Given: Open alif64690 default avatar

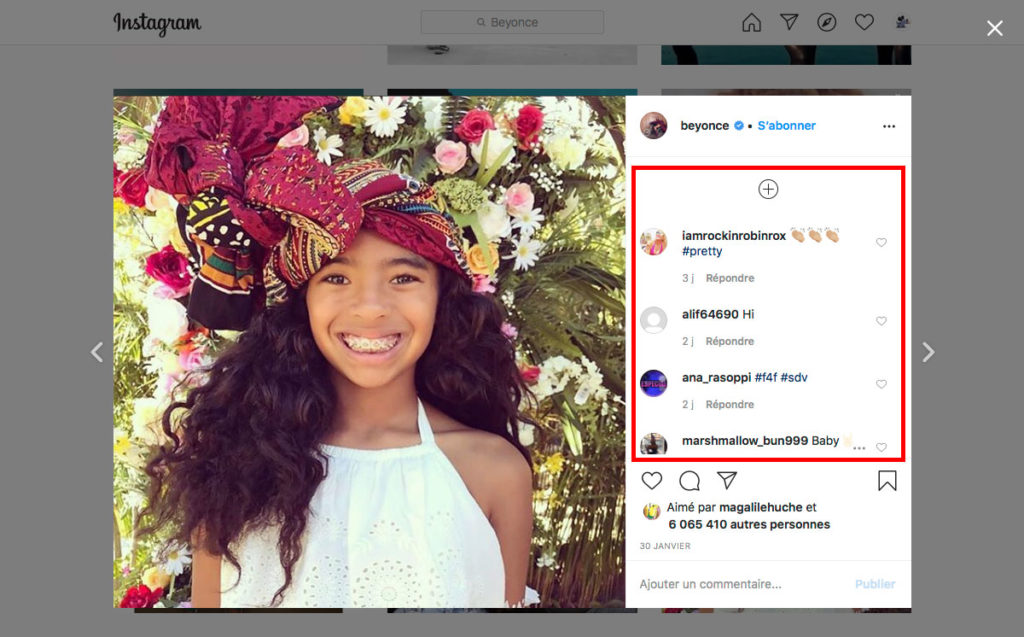Looking at the screenshot, I should click(x=654, y=320).
